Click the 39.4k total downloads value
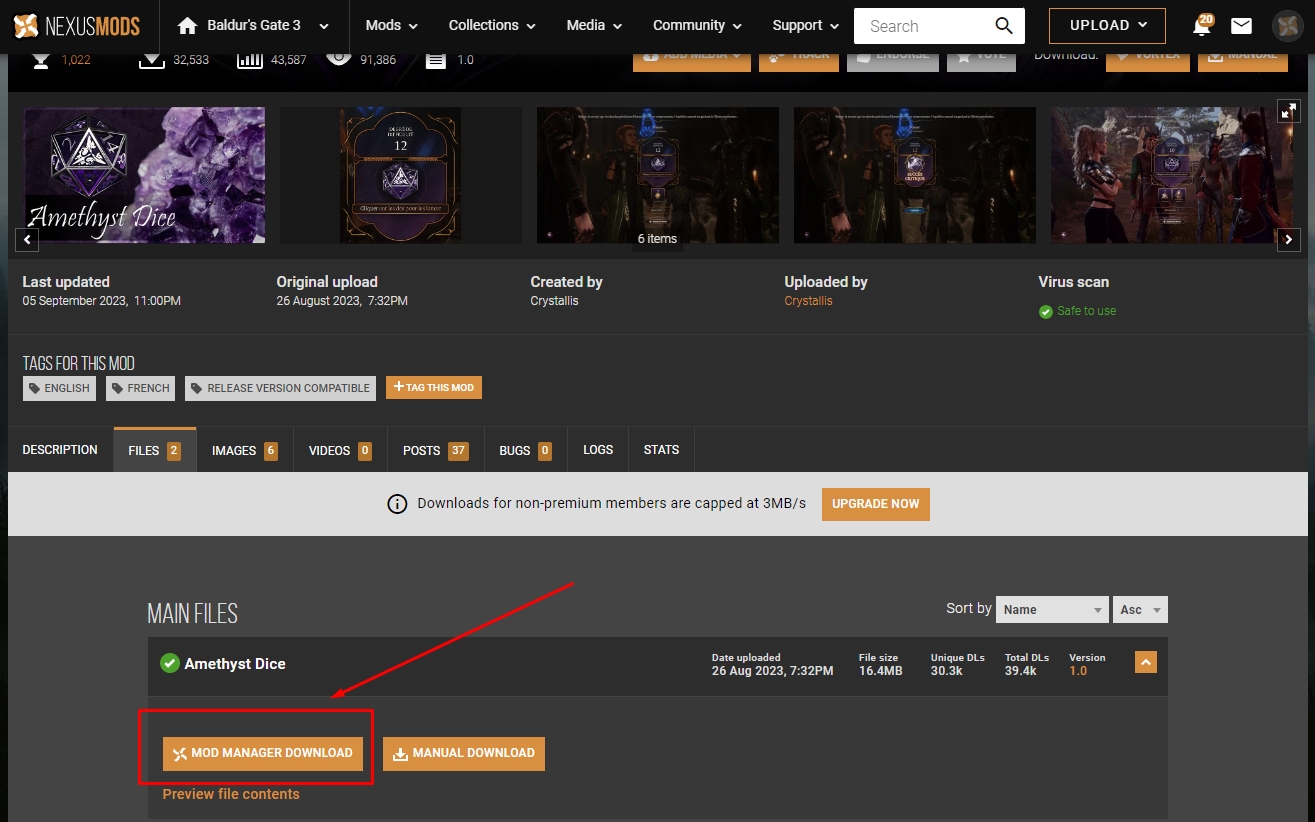Screen dimensions: 1315x822 1022,671
